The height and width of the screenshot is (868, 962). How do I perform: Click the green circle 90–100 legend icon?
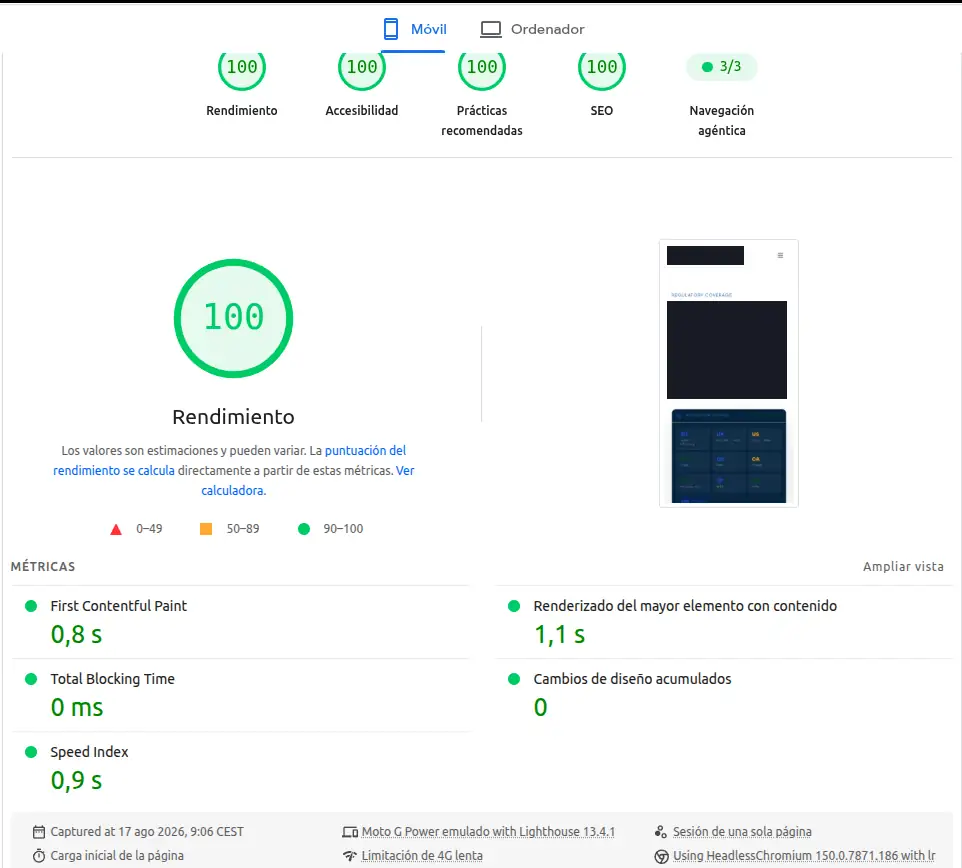tap(304, 529)
